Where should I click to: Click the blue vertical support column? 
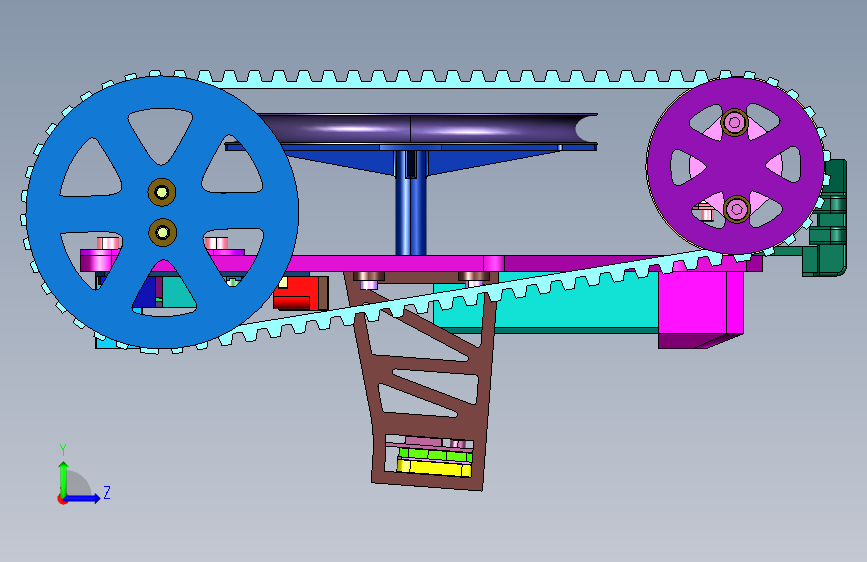(x=411, y=202)
